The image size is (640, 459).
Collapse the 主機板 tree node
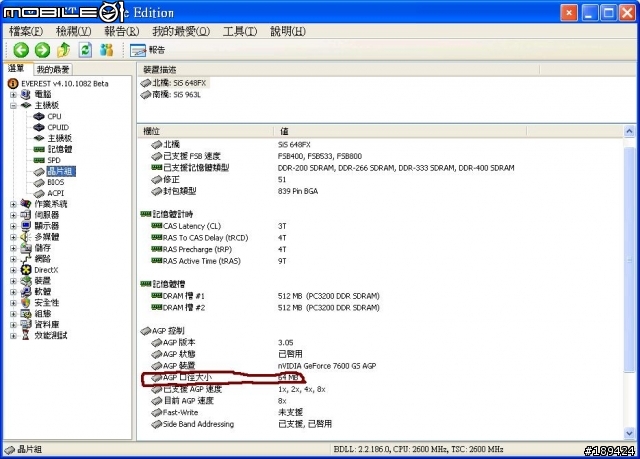(13, 106)
